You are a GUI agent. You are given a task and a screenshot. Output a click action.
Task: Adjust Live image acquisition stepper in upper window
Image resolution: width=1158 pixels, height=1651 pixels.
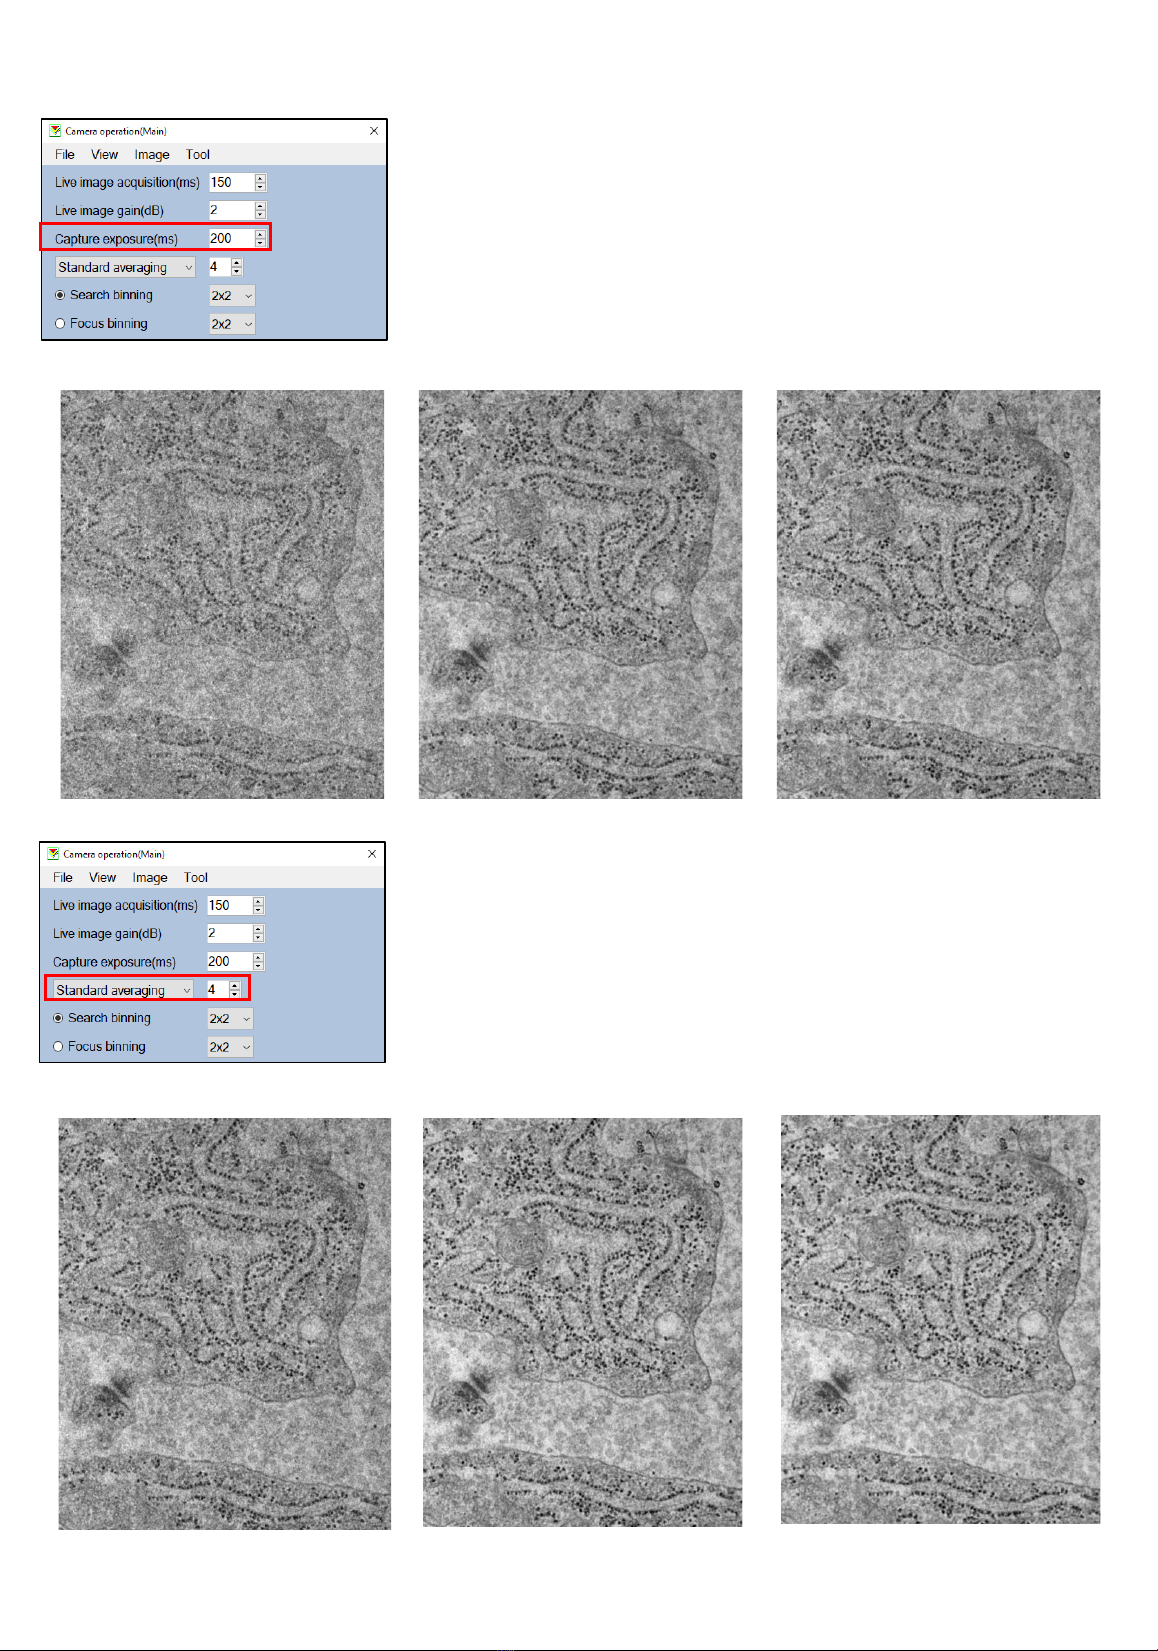click(x=261, y=183)
